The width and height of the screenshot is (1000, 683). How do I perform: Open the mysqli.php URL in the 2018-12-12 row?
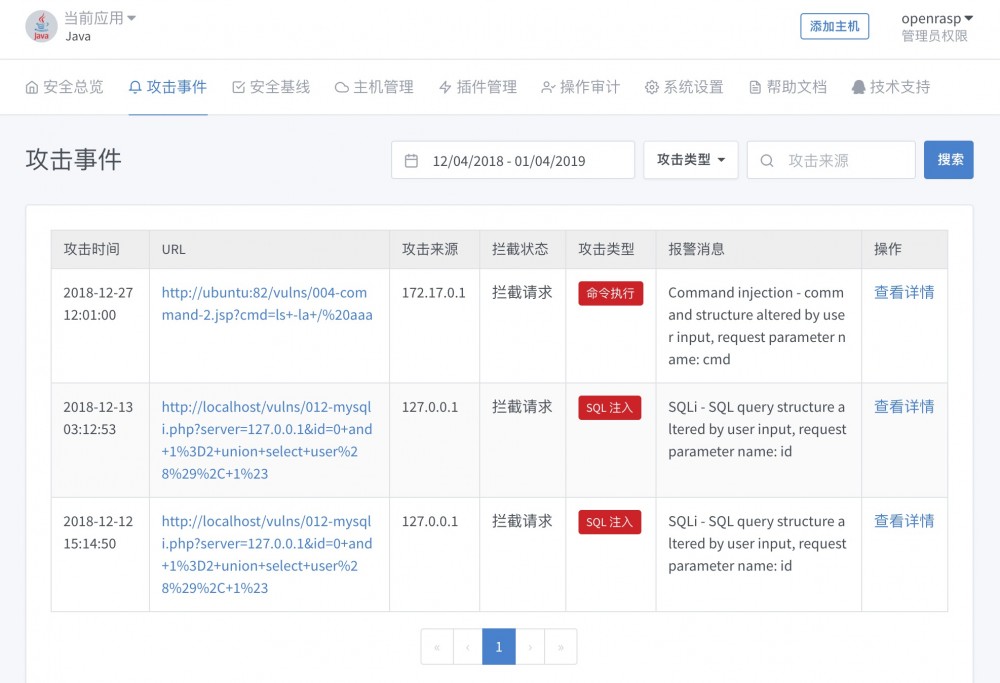267,554
